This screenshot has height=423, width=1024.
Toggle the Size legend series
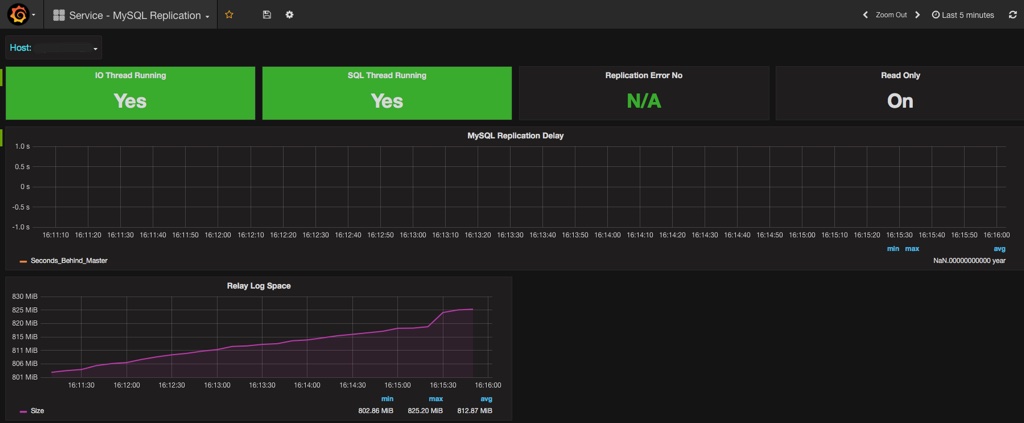[x=37, y=411]
